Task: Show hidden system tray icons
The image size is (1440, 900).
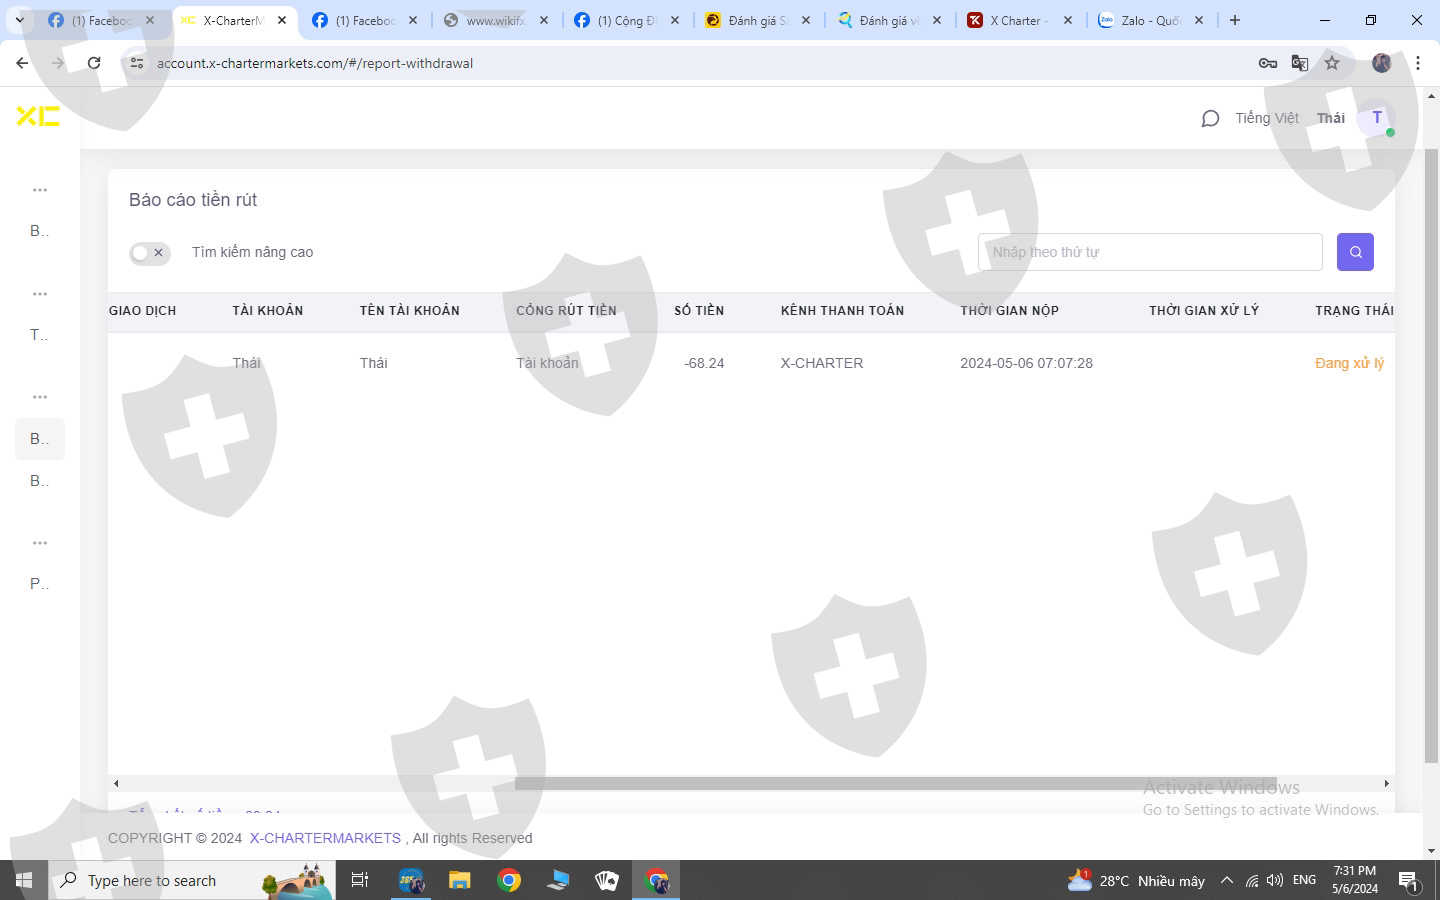Action: (x=1227, y=881)
